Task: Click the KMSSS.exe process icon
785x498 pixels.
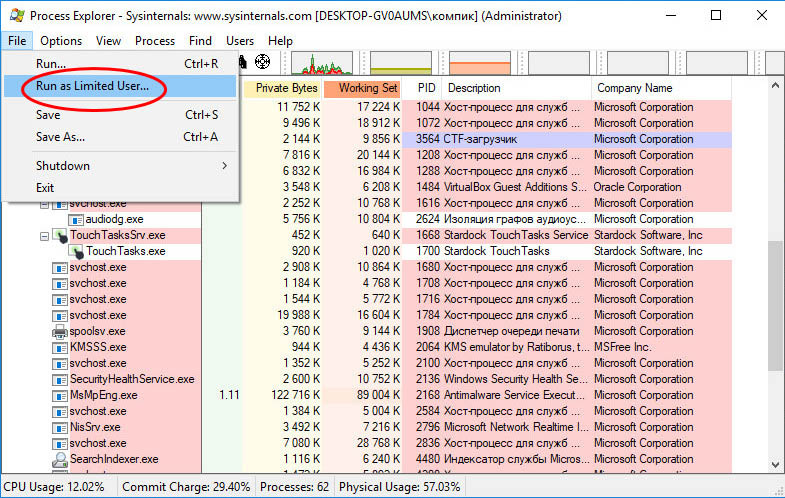Action: point(60,347)
